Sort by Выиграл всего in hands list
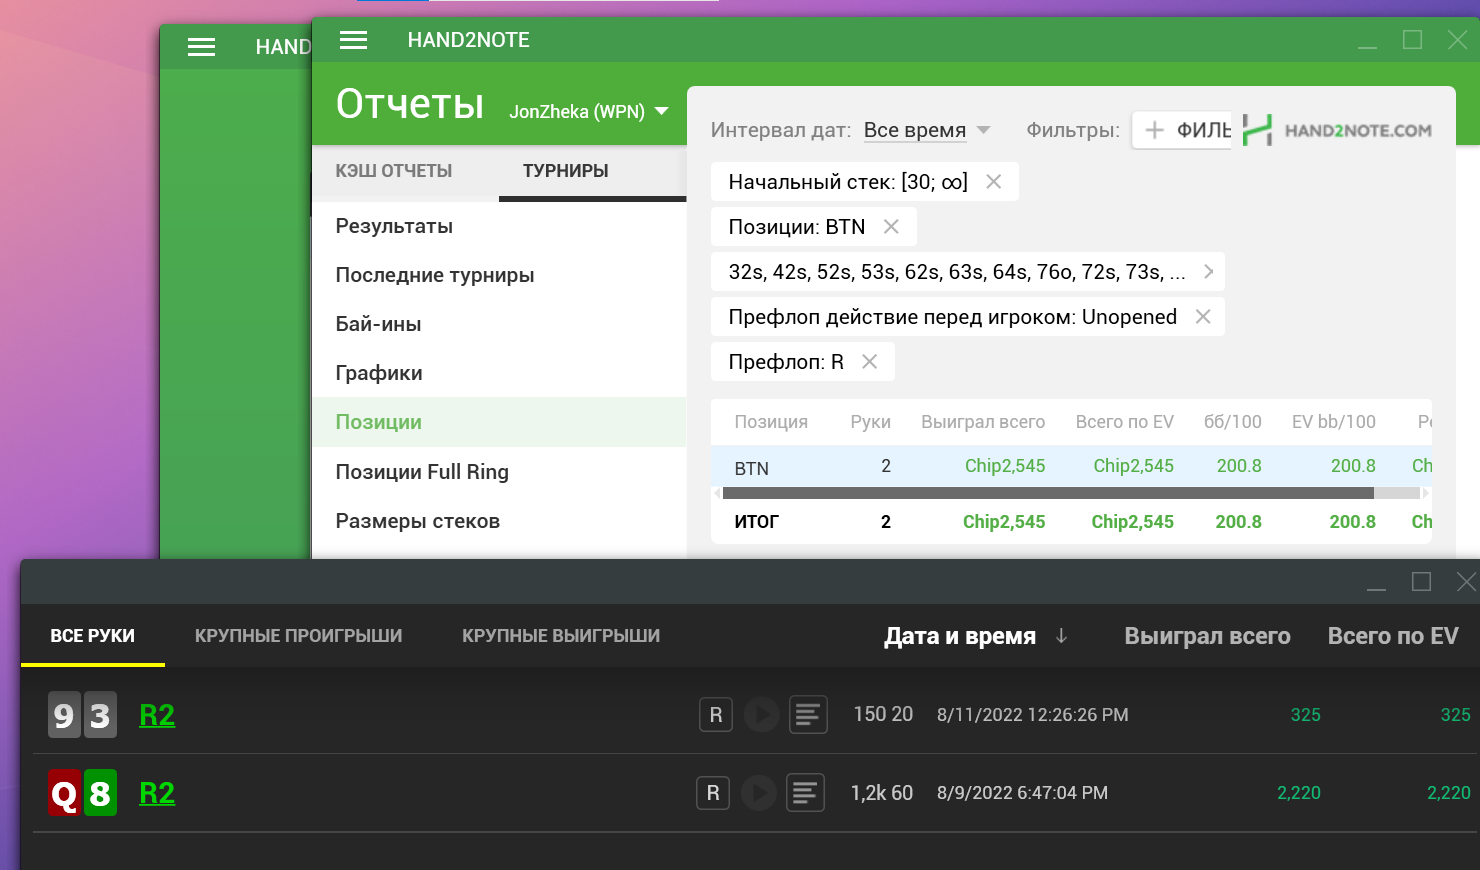 [x=1207, y=636]
